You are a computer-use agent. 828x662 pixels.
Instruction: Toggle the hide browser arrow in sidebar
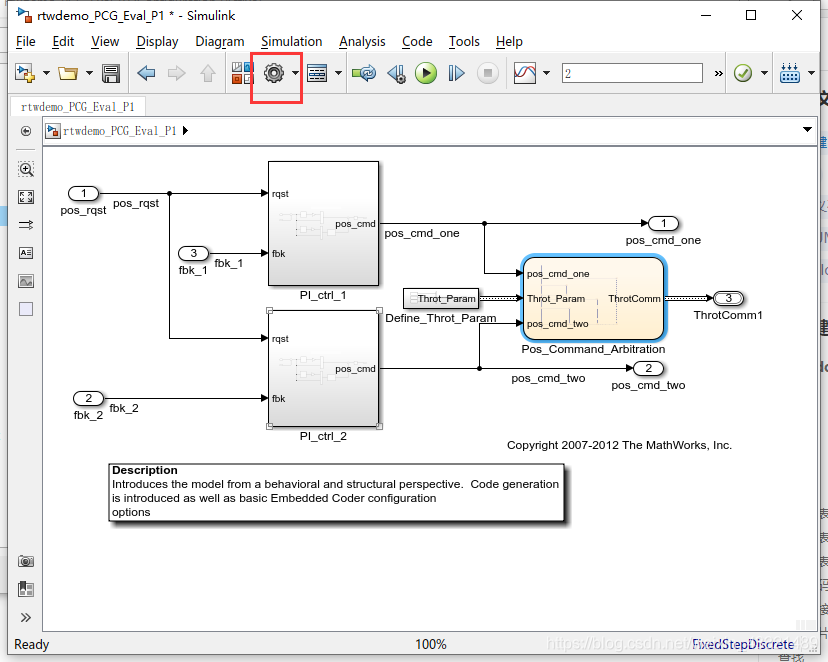click(x=24, y=130)
